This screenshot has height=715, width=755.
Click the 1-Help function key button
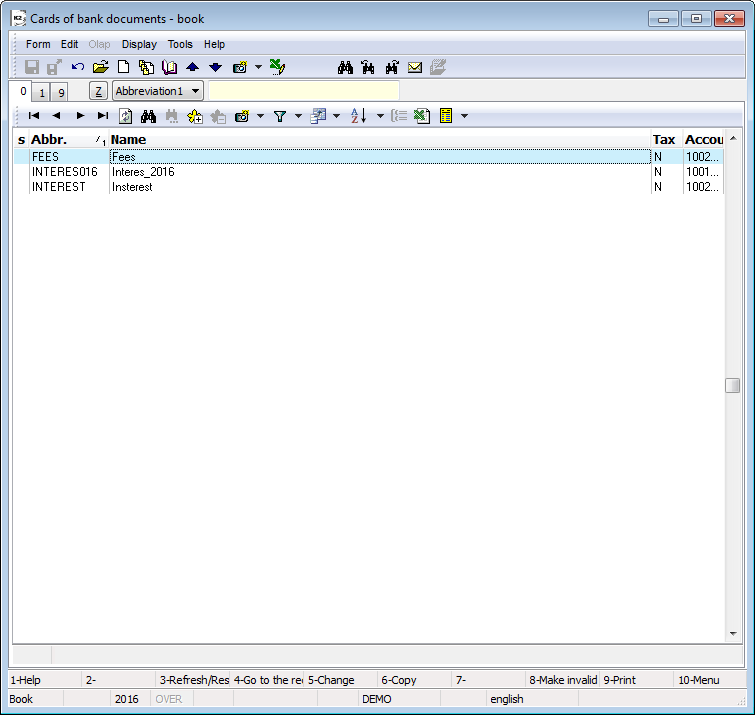(45, 680)
